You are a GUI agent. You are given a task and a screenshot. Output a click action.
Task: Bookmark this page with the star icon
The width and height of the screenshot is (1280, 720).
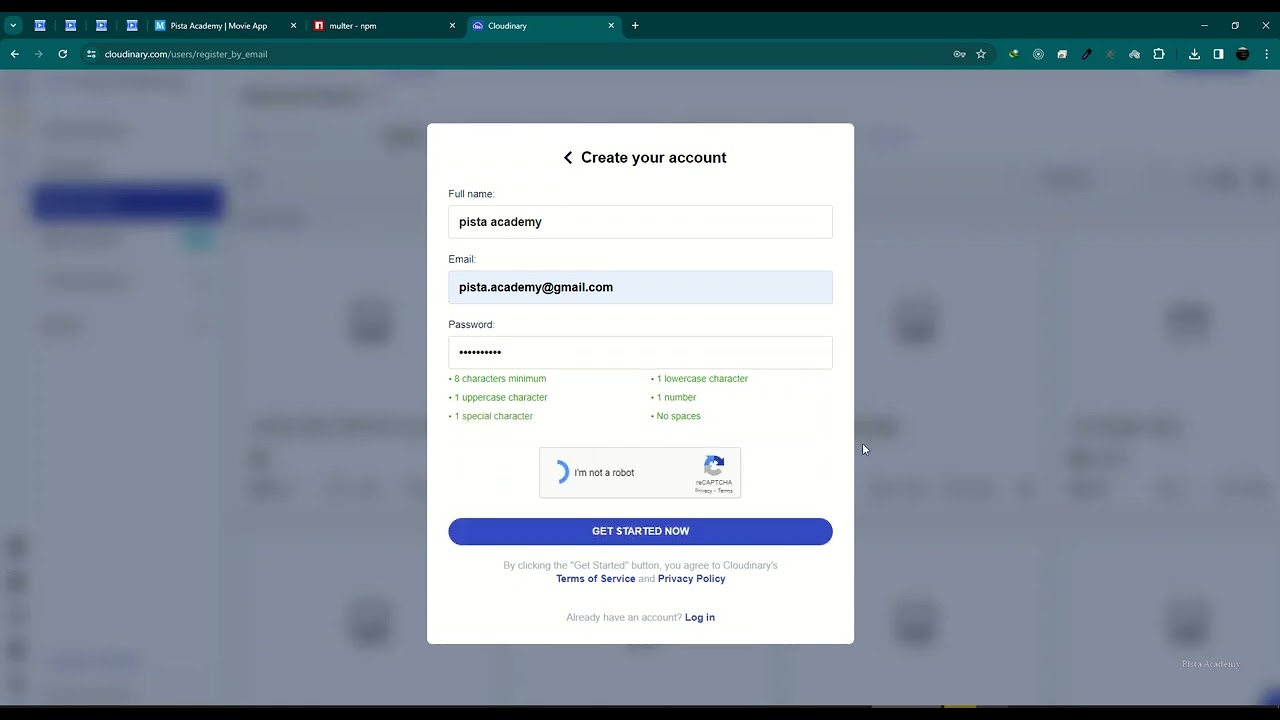coord(981,54)
